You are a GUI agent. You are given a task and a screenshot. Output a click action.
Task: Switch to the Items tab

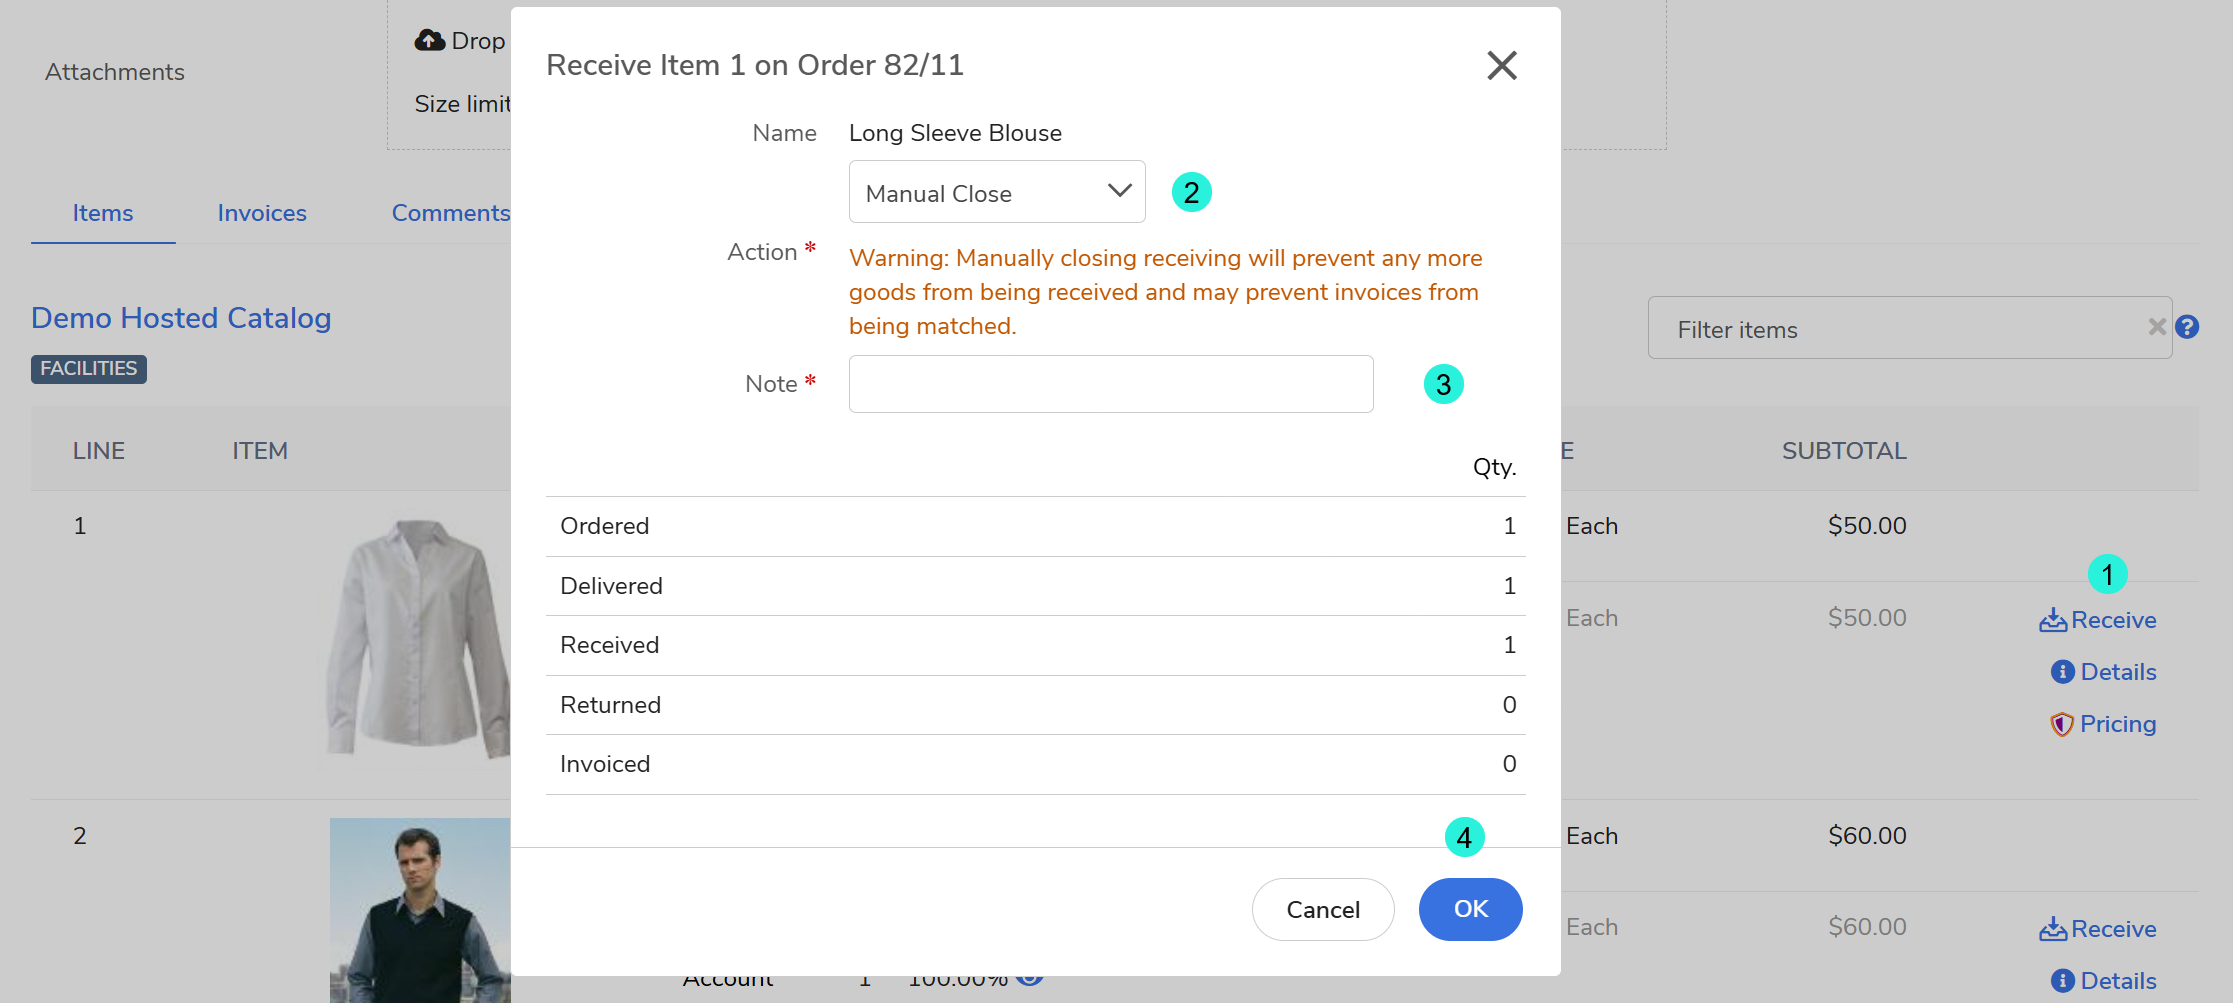click(103, 213)
